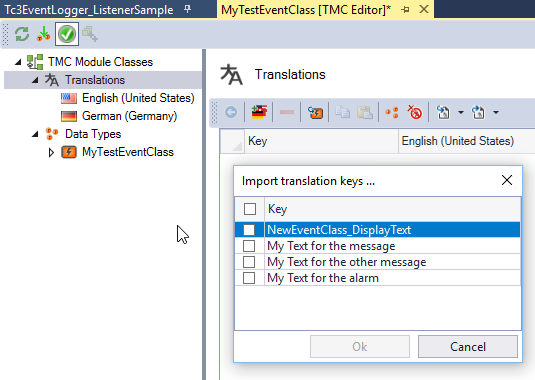The height and width of the screenshot is (380, 535).
Task: Click the import file toolbar icon
Action: coord(443,112)
